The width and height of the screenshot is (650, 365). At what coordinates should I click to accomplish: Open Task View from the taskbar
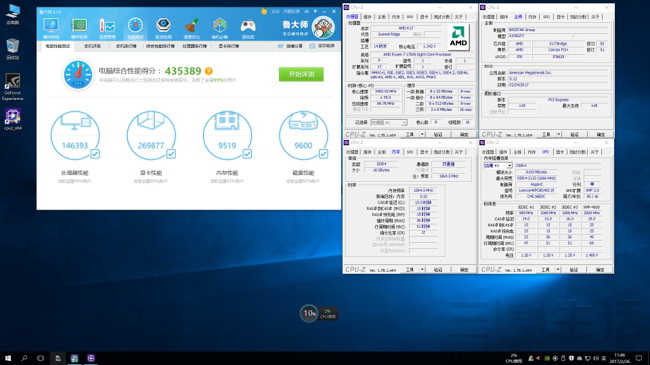click(x=40, y=358)
